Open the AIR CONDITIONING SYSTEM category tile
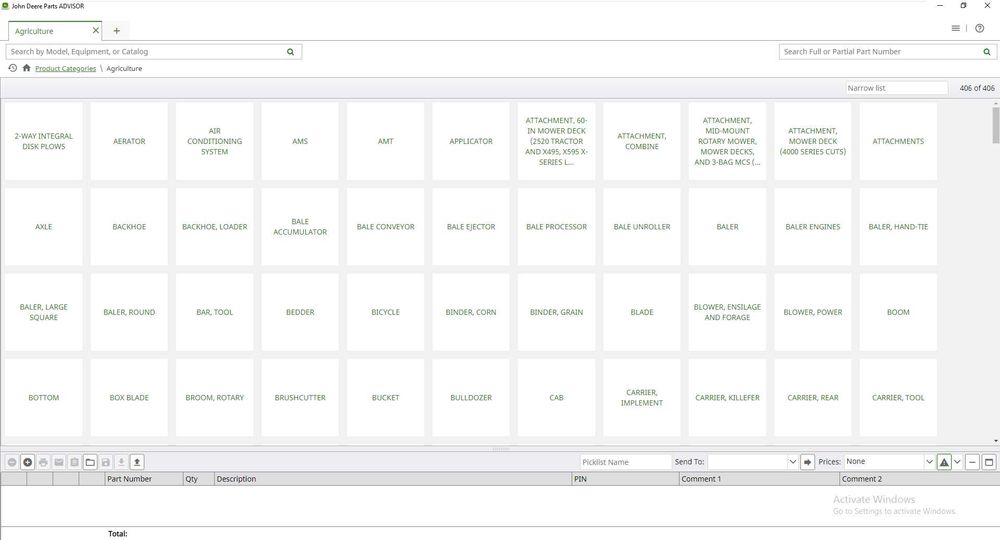The height and width of the screenshot is (540, 1000). pyautogui.click(x=214, y=141)
